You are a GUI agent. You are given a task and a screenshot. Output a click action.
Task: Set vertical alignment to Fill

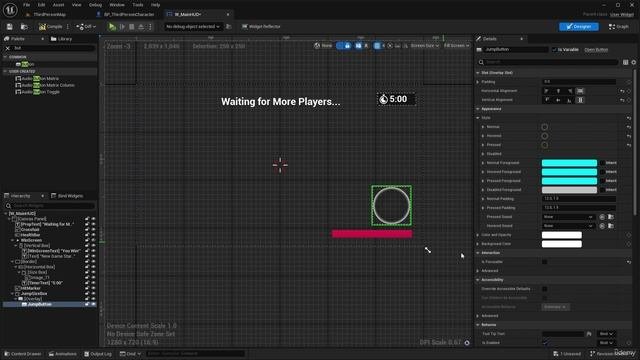[580, 100]
